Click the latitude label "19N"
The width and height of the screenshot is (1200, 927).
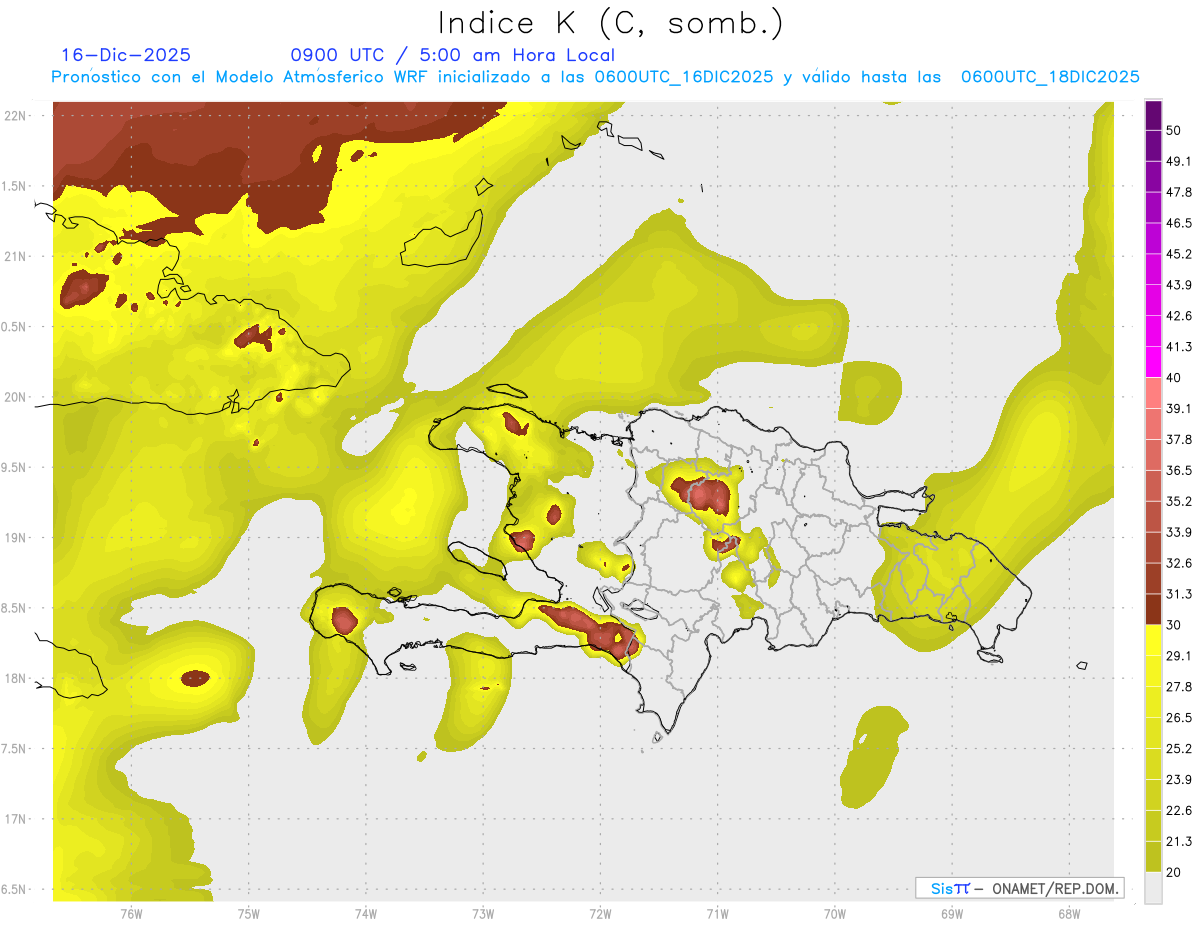pyautogui.click(x=16, y=538)
